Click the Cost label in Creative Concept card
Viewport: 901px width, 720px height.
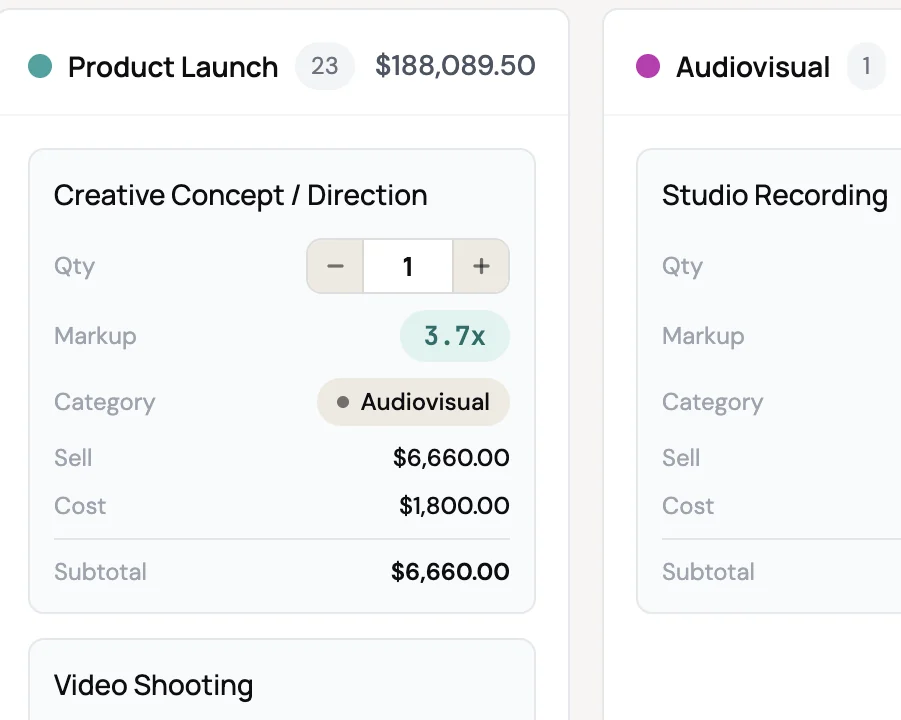[x=80, y=506]
